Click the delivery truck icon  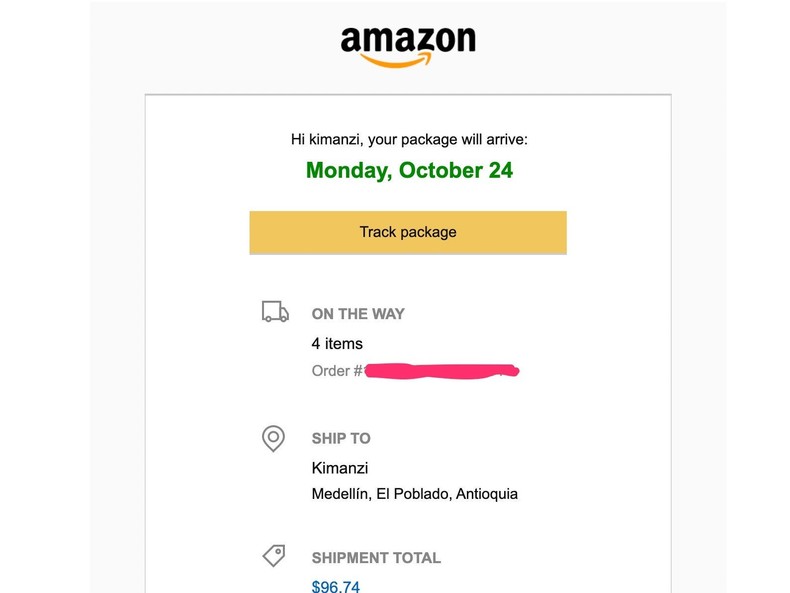pos(275,313)
